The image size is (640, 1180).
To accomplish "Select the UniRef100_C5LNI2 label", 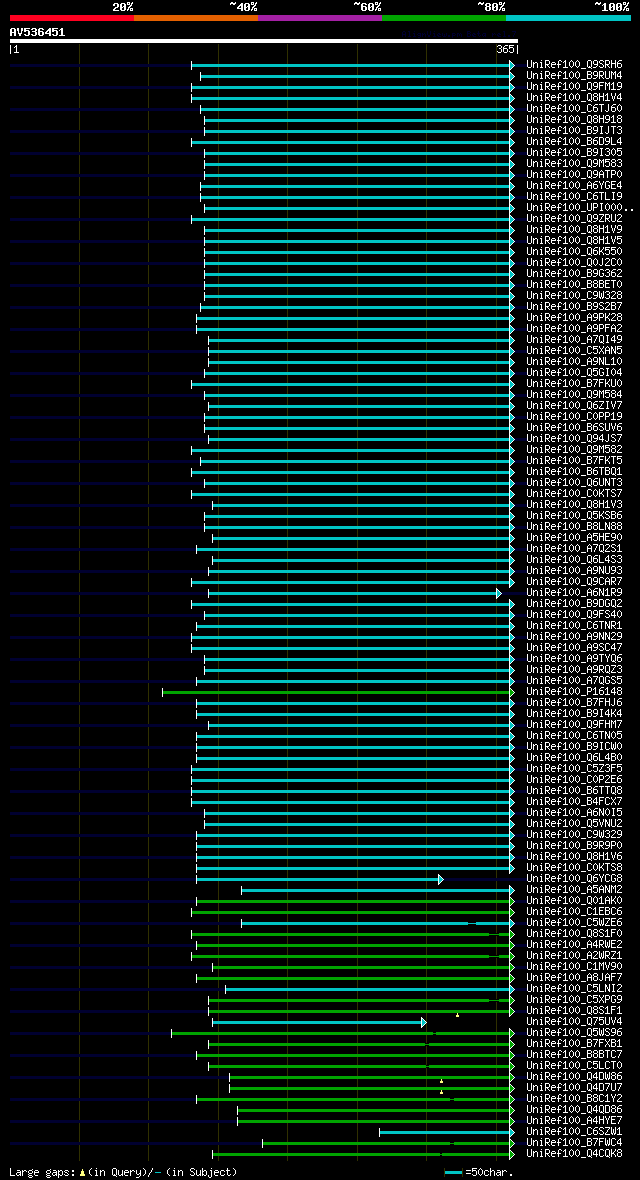I will click(574, 989).
